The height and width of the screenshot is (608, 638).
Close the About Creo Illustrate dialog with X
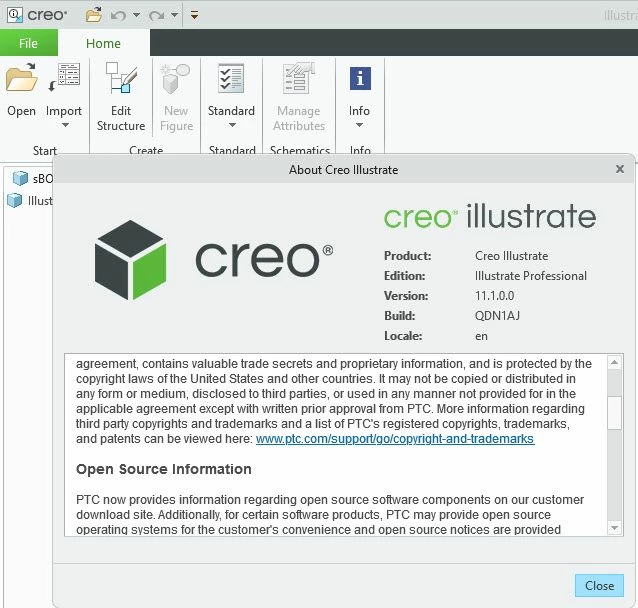click(620, 169)
